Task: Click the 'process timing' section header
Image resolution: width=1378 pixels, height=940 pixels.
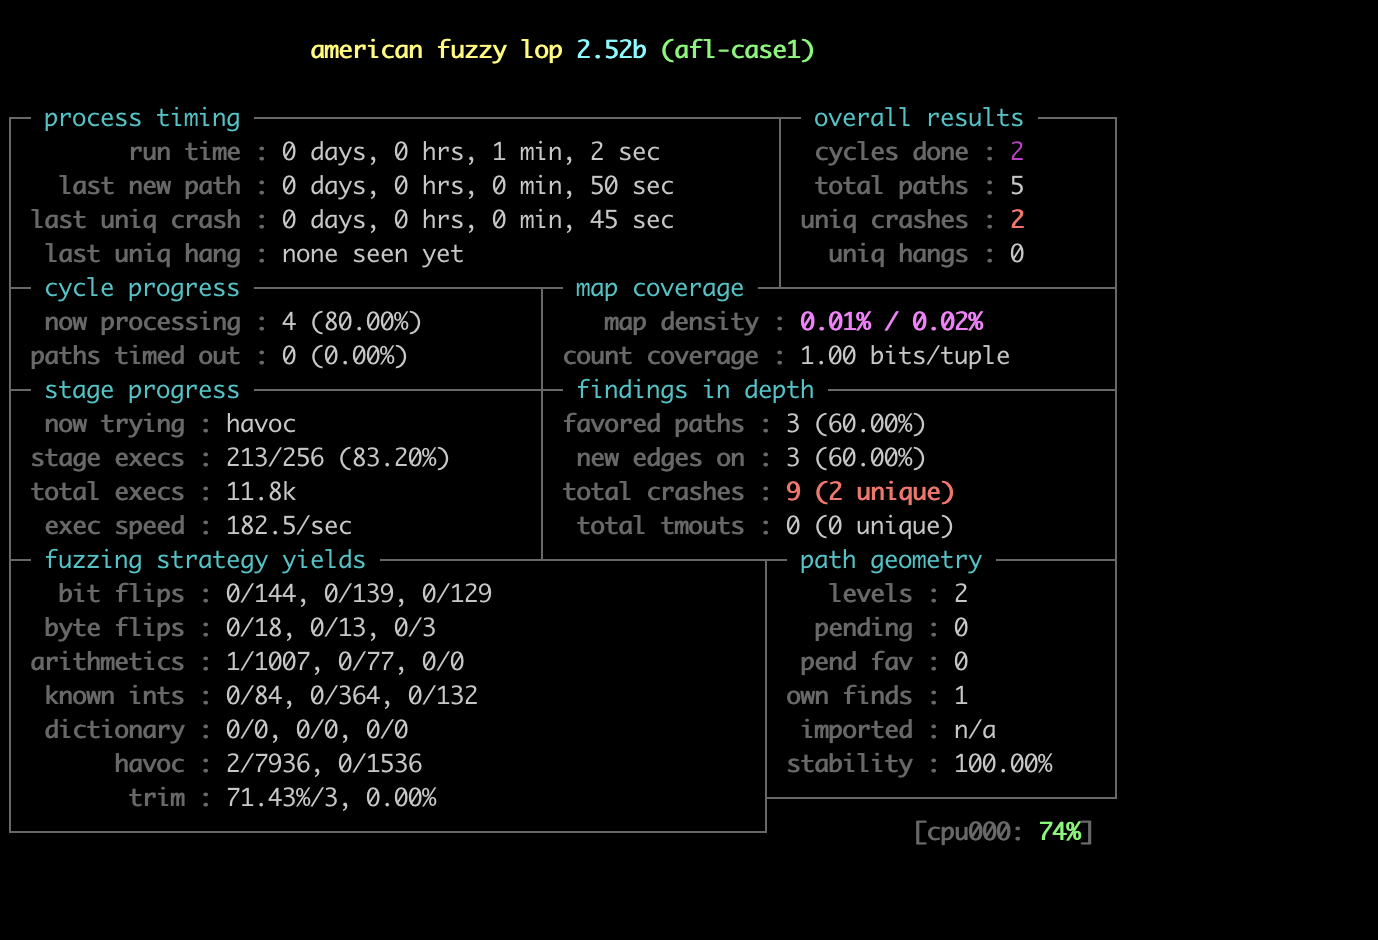Action: [142, 118]
